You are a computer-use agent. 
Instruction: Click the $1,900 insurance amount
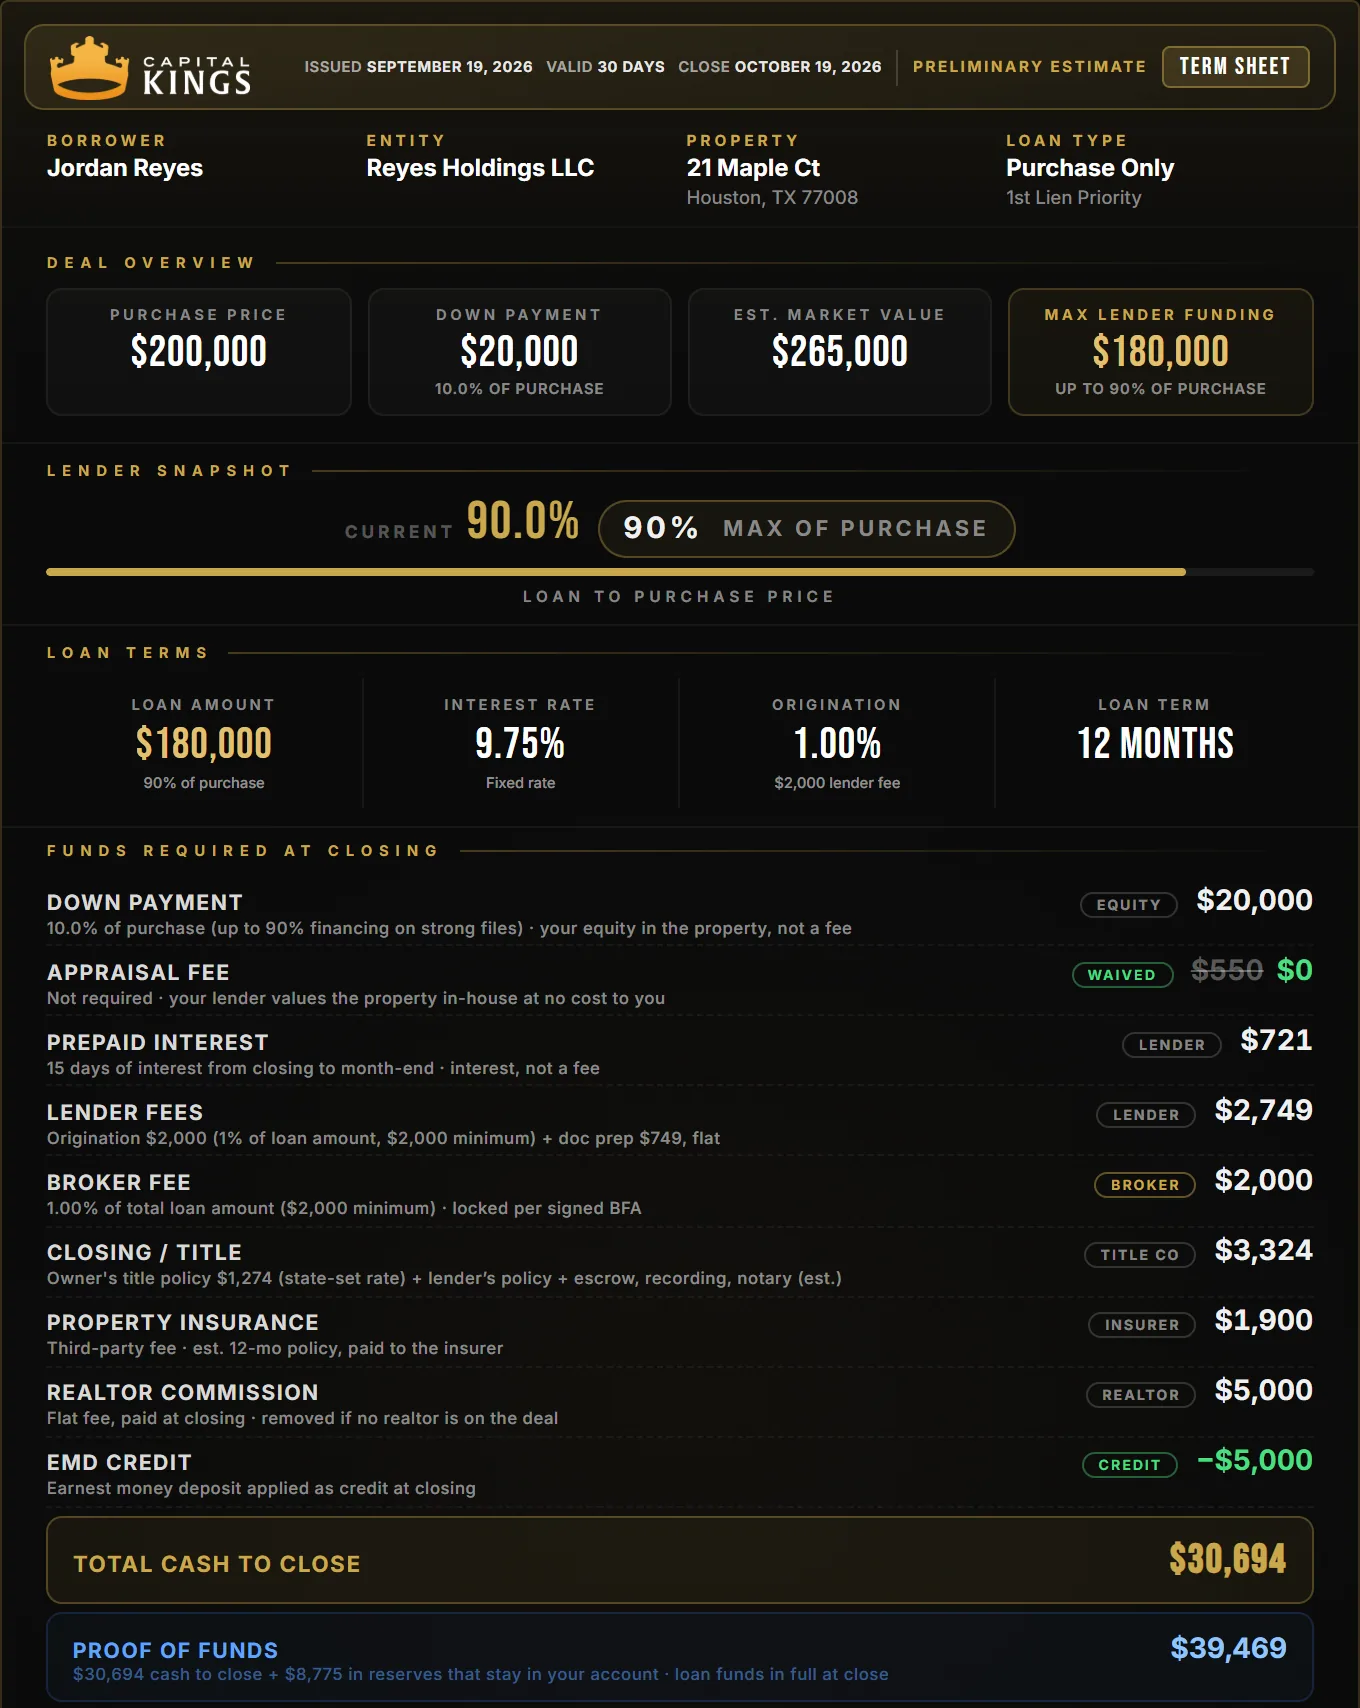click(1264, 1320)
